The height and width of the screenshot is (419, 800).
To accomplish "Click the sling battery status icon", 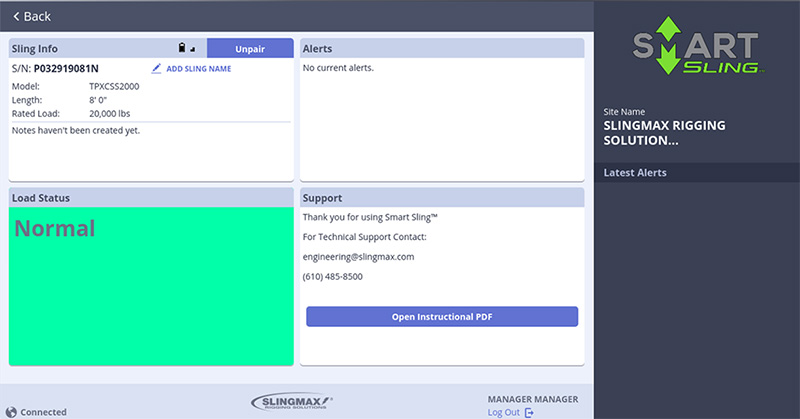I will pos(182,47).
